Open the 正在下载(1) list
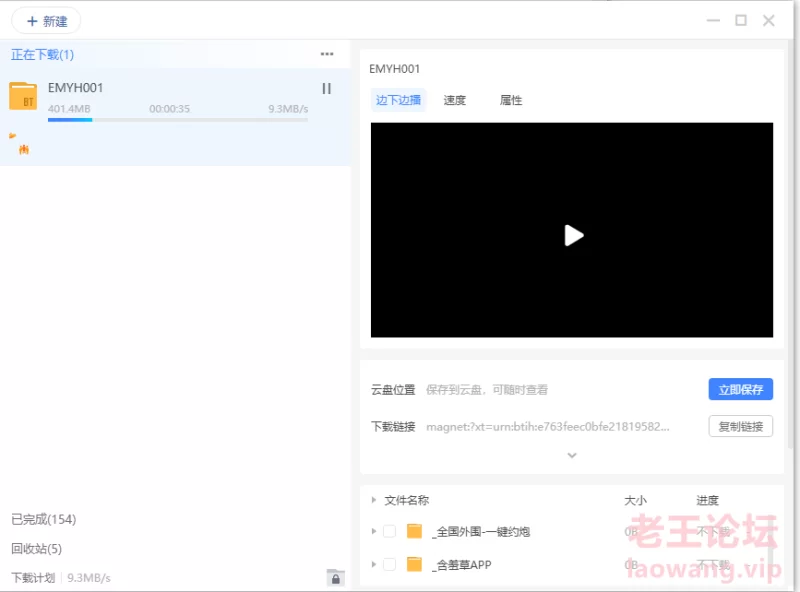 42,55
